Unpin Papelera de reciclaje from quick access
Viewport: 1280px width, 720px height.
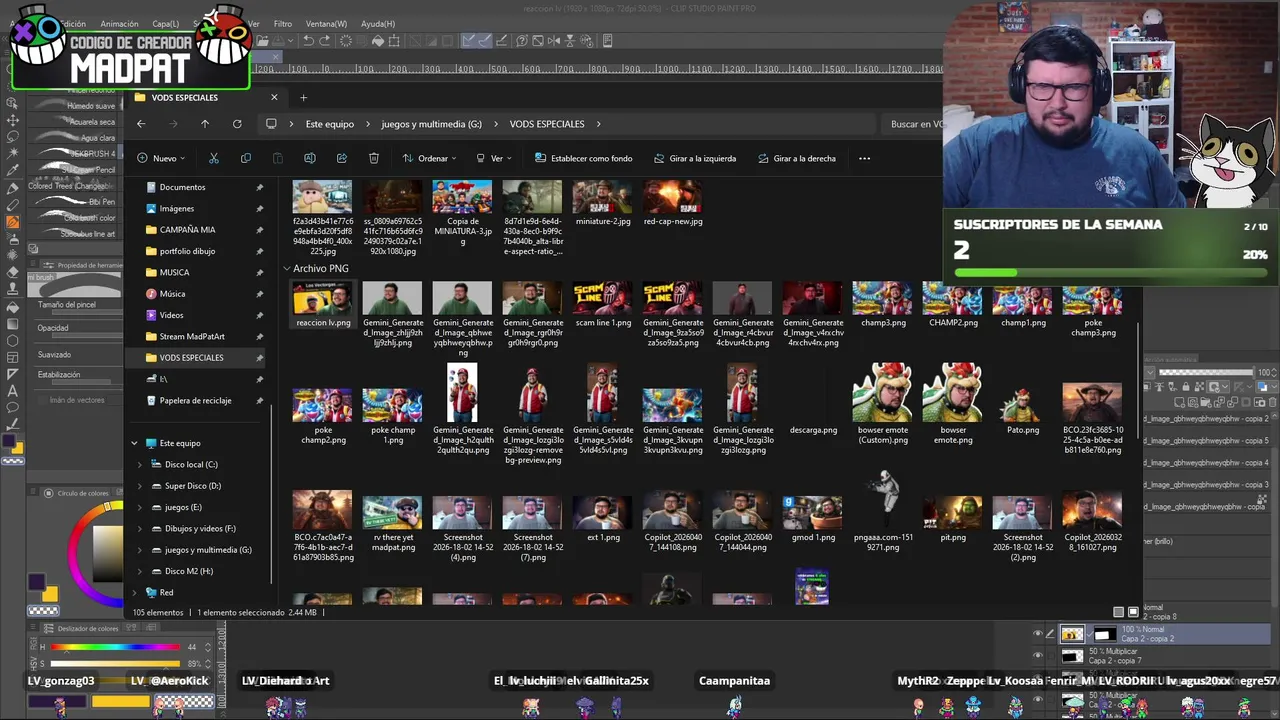260,400
